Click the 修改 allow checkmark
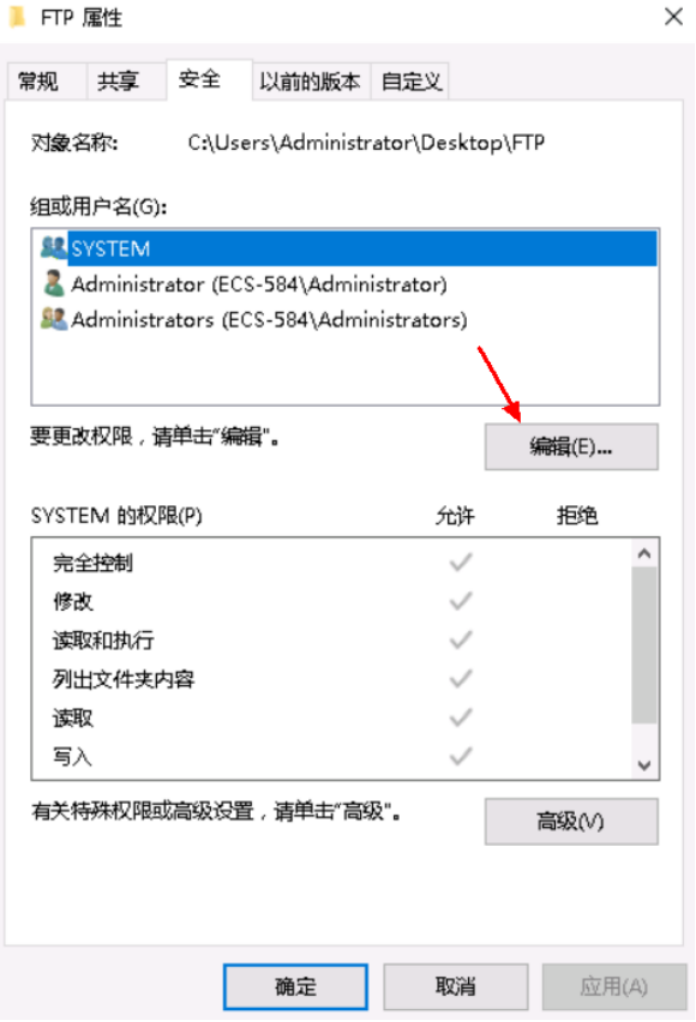The image size is (696, 1022). [x=461, y=600]
